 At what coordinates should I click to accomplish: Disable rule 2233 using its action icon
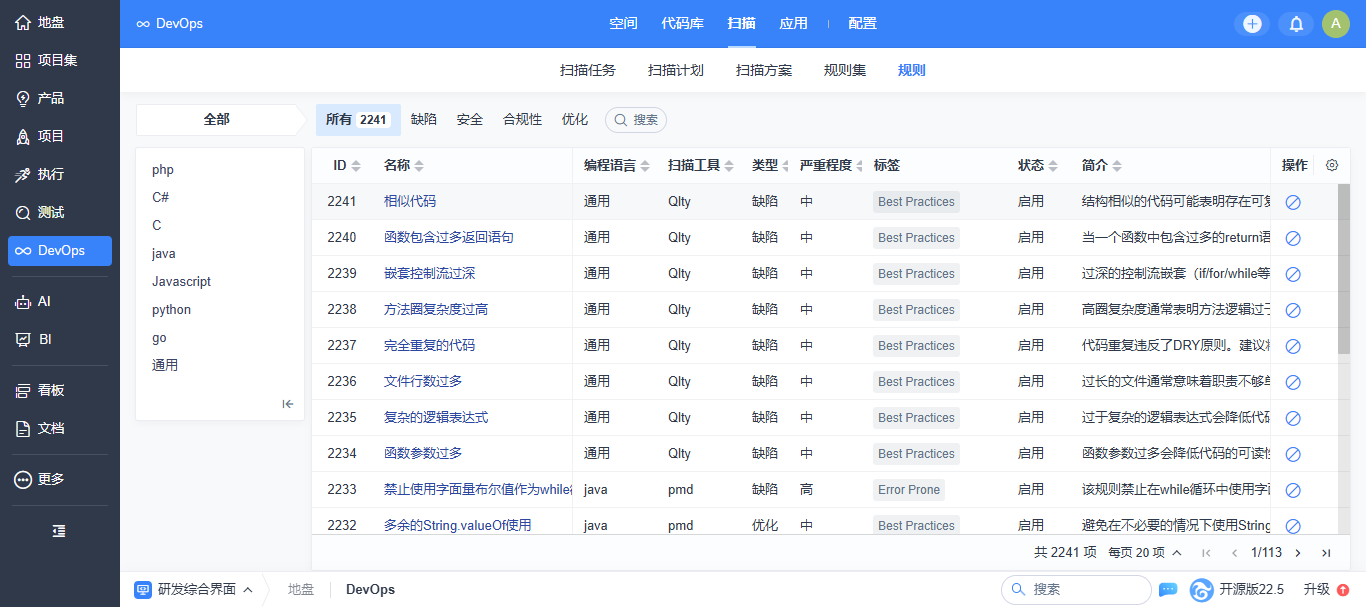pos(1293,490)
